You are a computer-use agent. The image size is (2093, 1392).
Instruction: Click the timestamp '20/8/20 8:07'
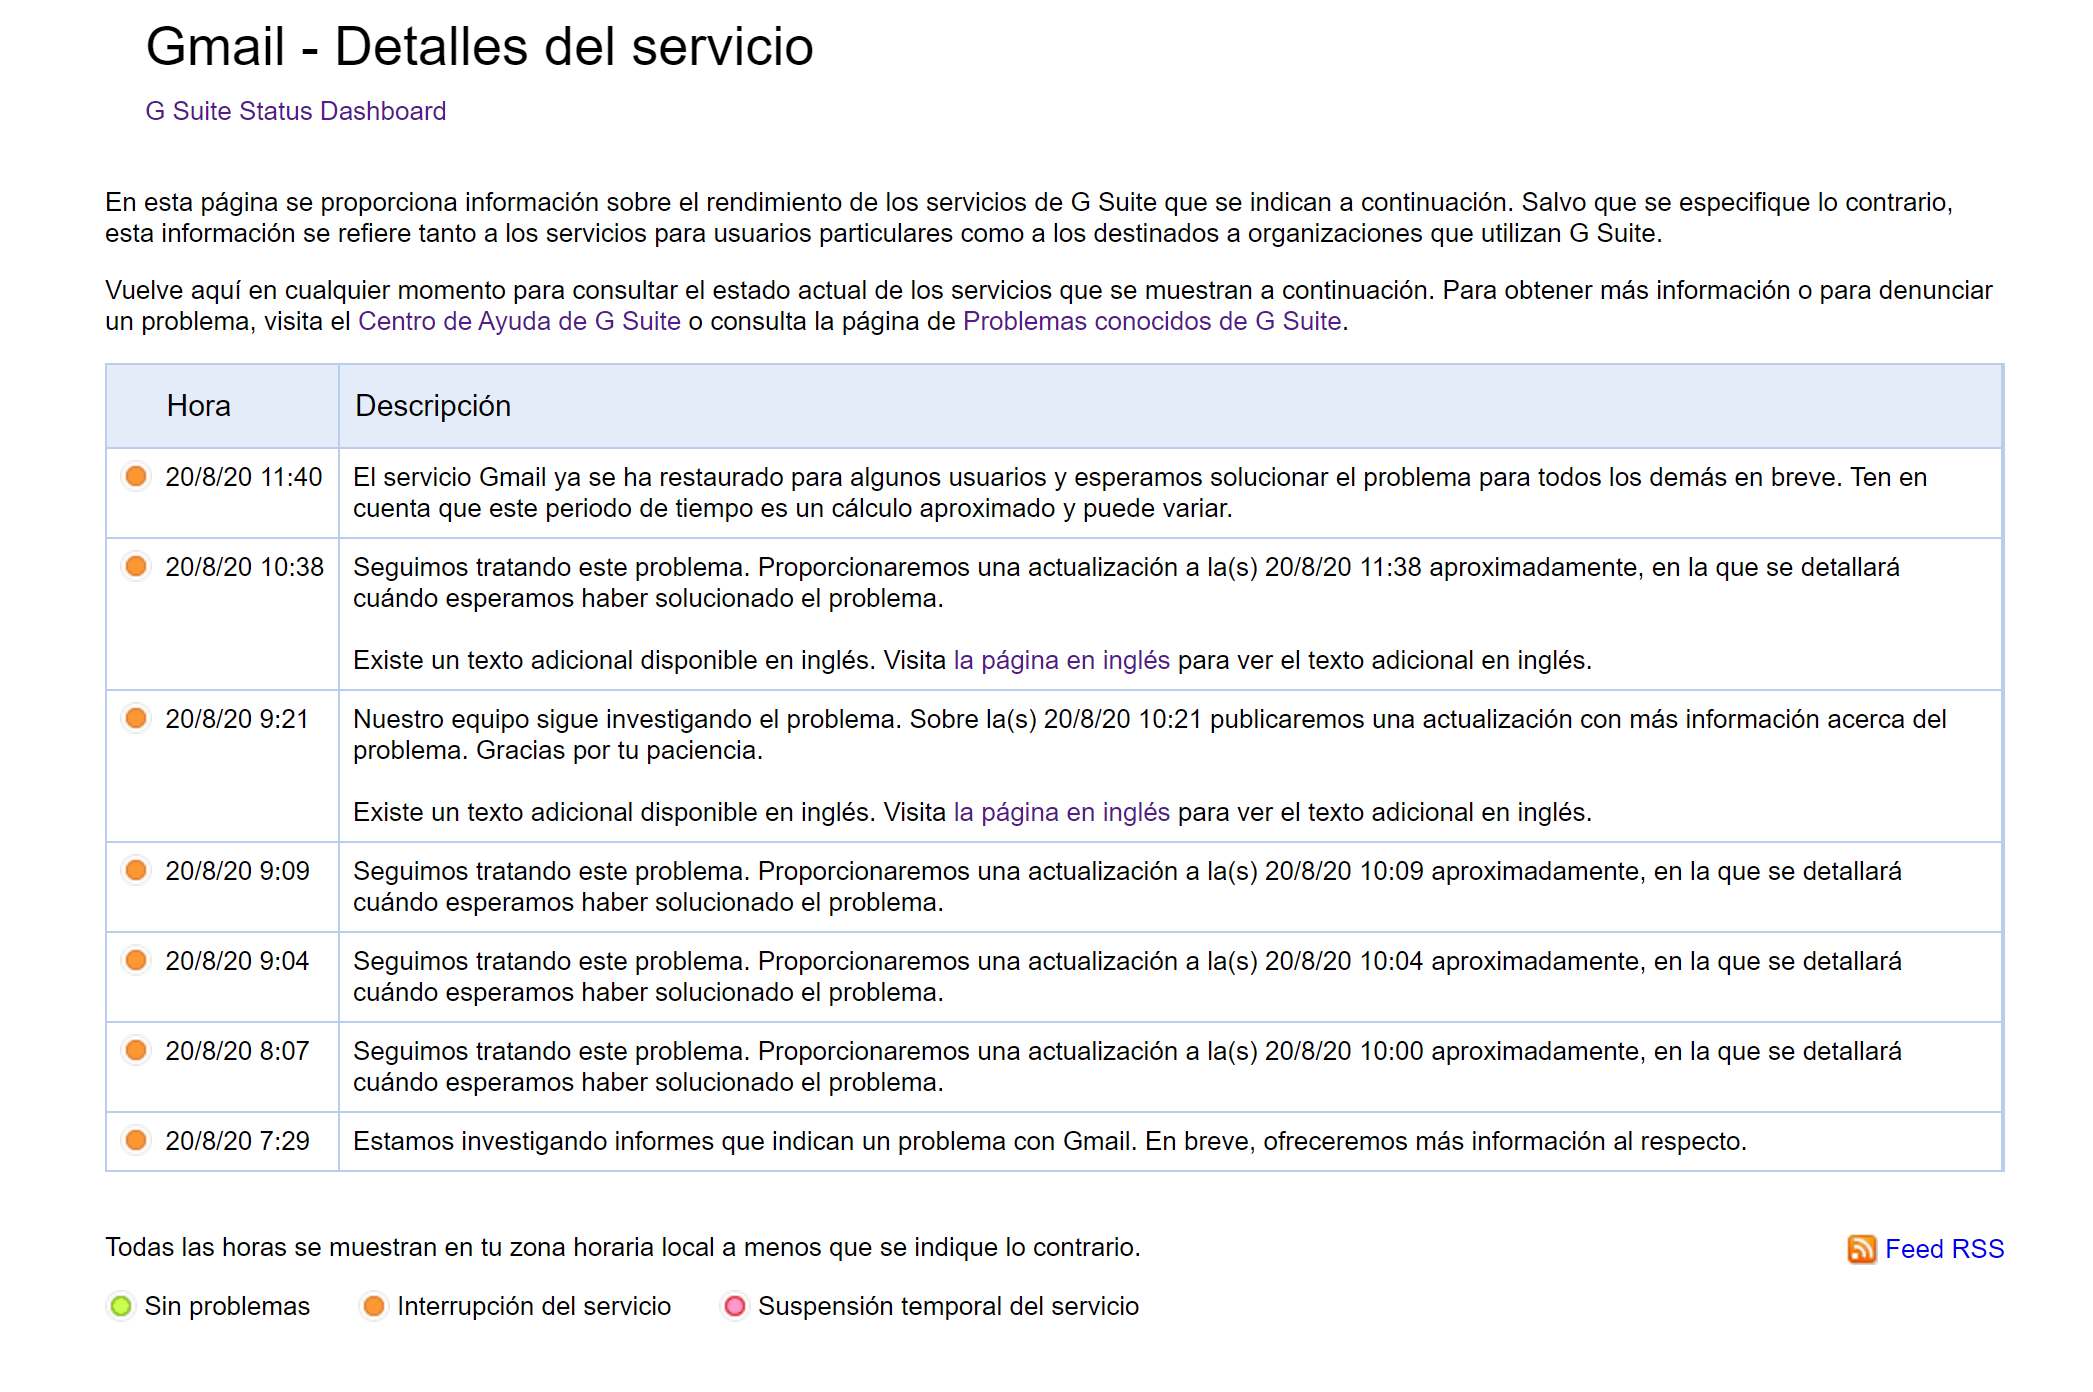click(x=237, y=1051)
